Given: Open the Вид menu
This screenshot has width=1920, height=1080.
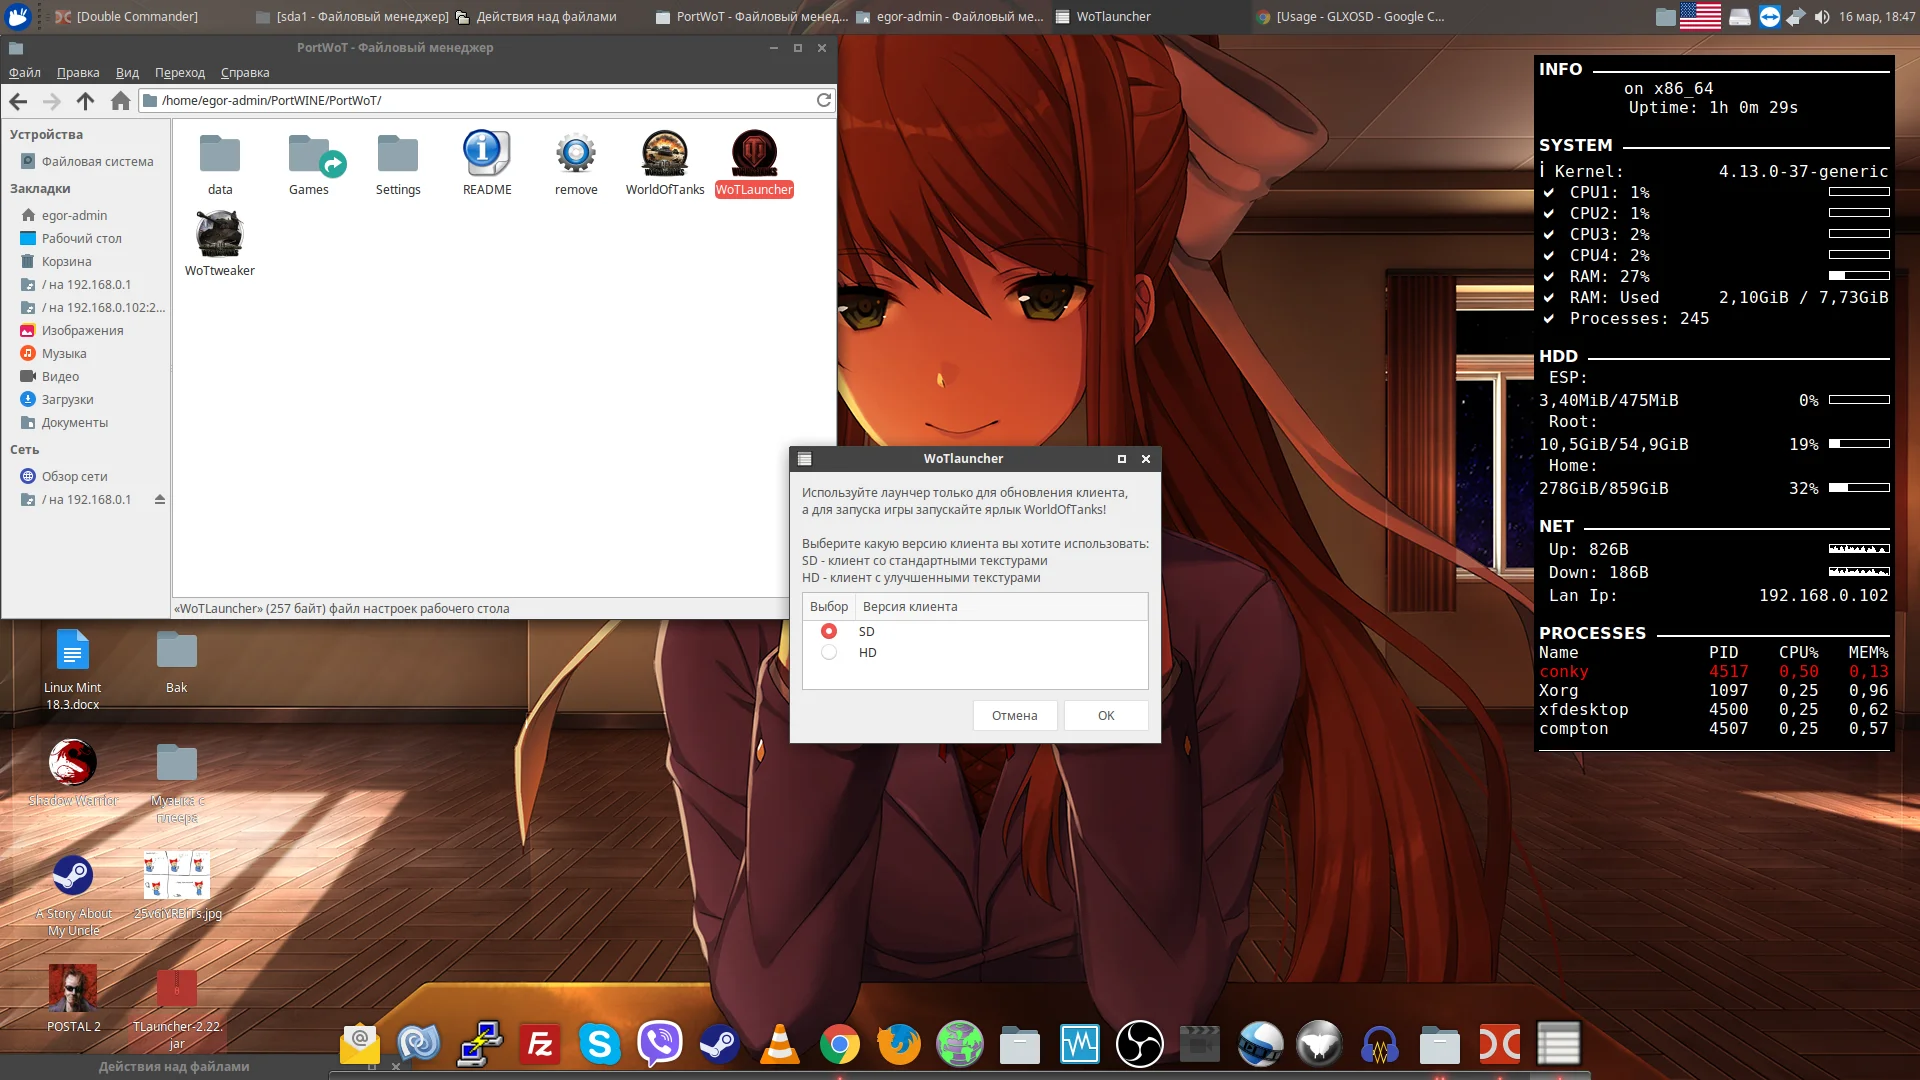Looking at the screenshot, I should click(127, 72).
